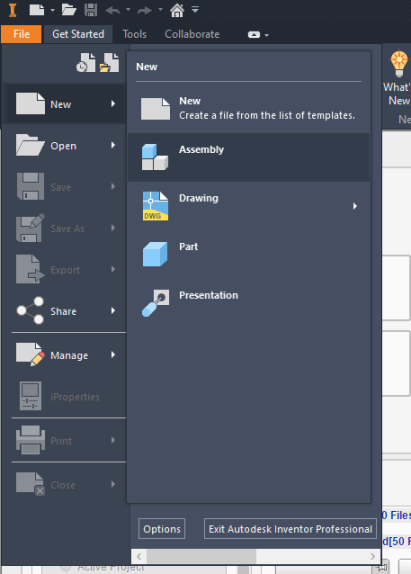This screenshot has height=574, width=411.
Task: Click the Drawing DWG icon
Action: tap(155, 206)
